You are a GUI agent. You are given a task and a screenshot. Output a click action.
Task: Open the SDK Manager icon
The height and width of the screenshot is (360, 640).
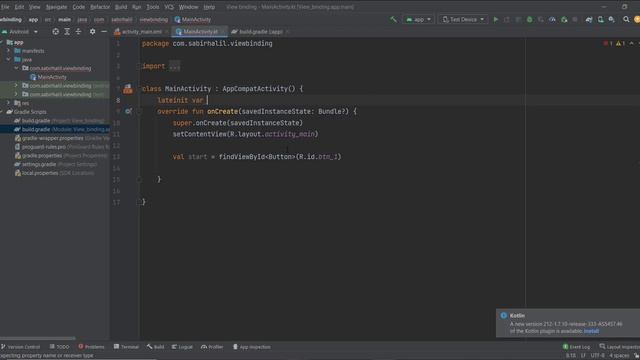point(612,19)
